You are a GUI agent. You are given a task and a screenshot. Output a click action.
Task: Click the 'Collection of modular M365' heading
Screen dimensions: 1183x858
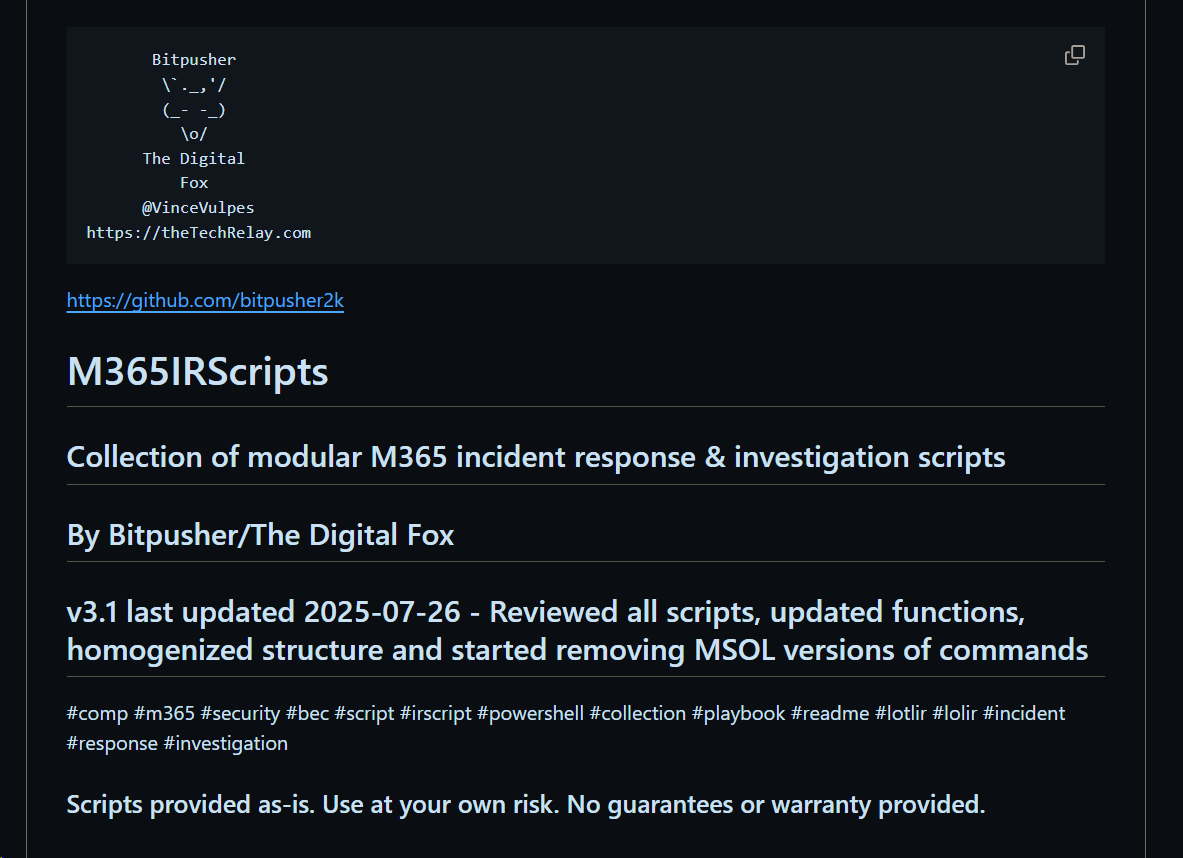(535, 457)
